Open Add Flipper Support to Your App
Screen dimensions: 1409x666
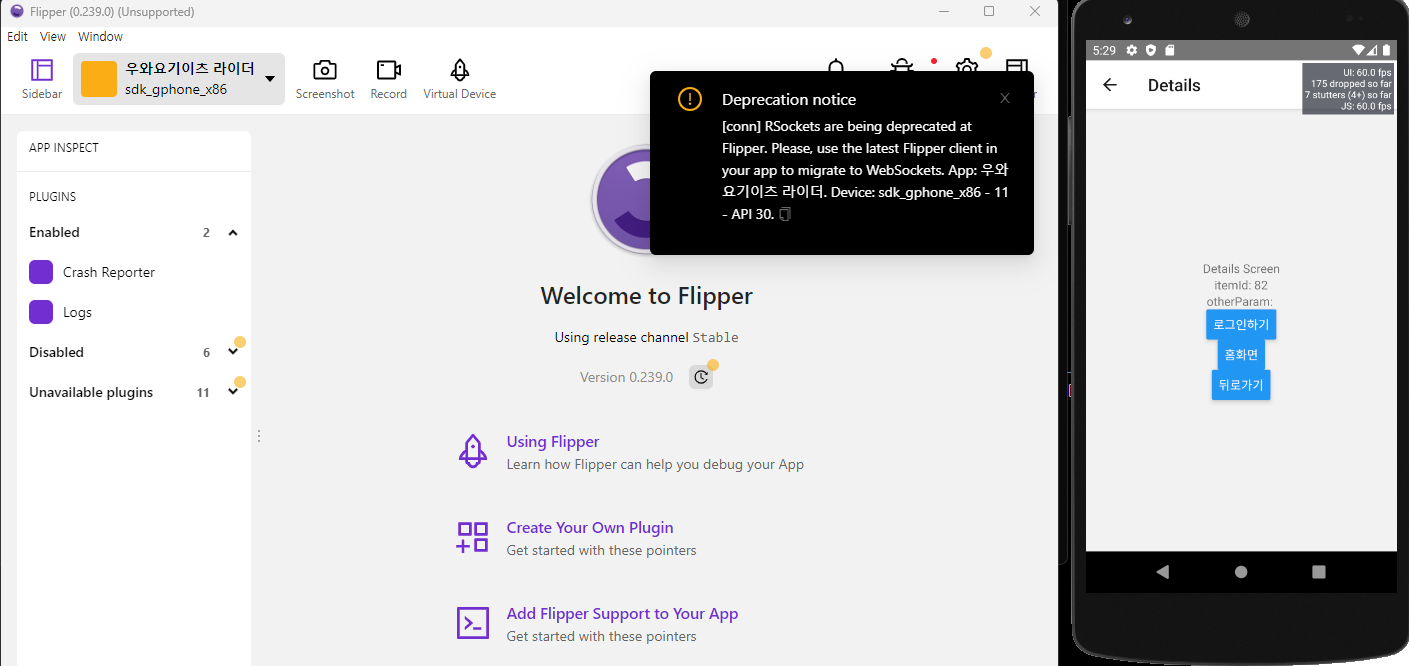pyautogui.click(x=622, y=613)
